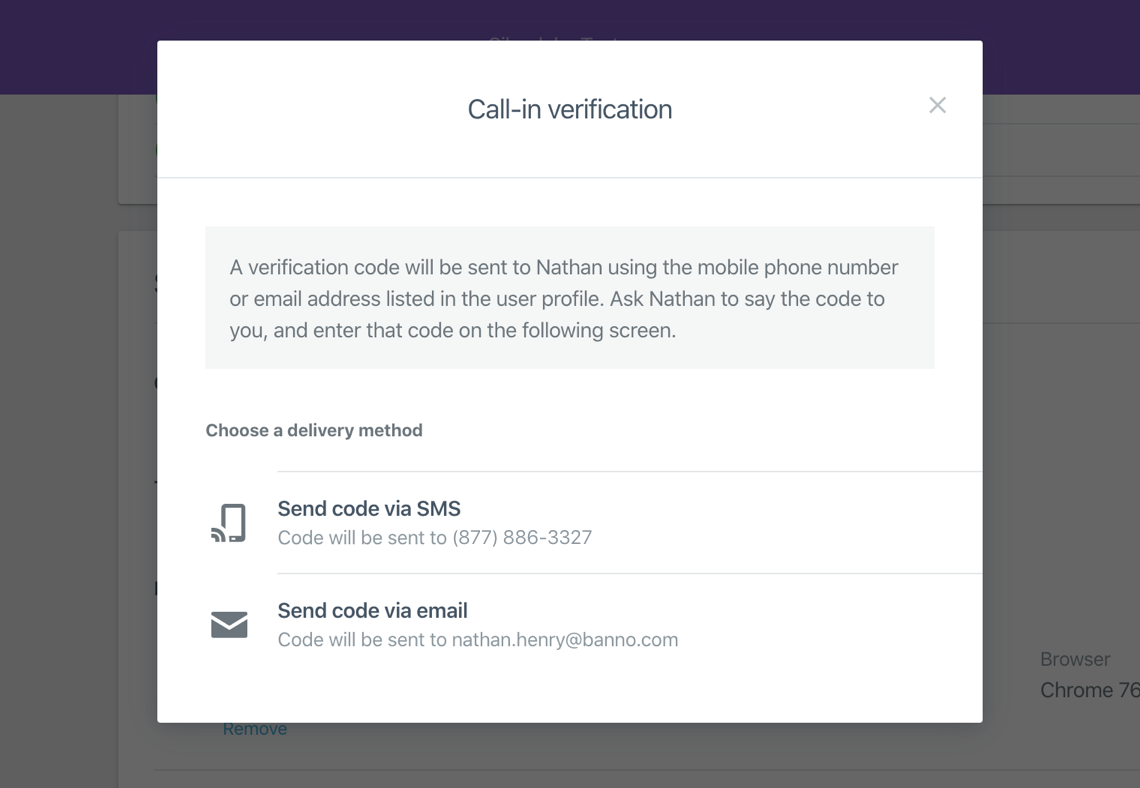Screen dimensions: 1140x788
Task: Click the 'Call-in verification' title
Action: click(569, 110)
